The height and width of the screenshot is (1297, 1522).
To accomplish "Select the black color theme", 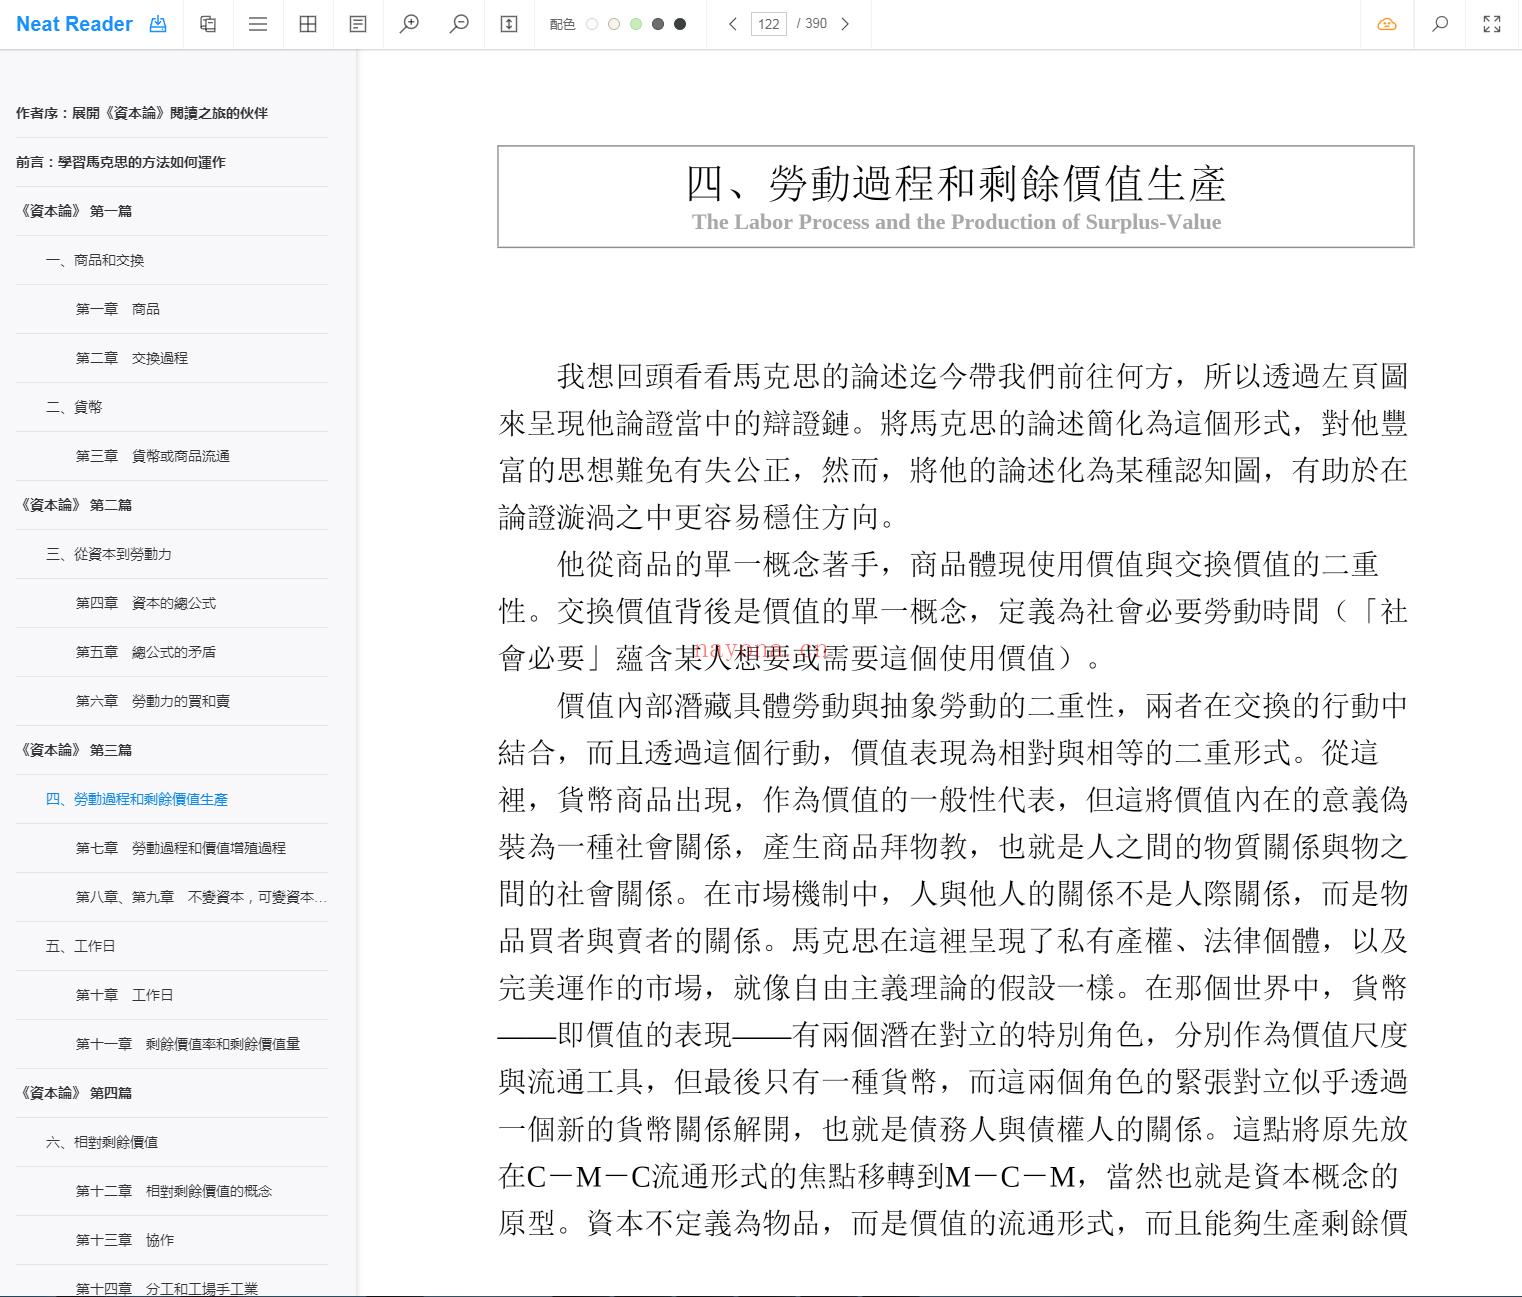I will 680,24.
